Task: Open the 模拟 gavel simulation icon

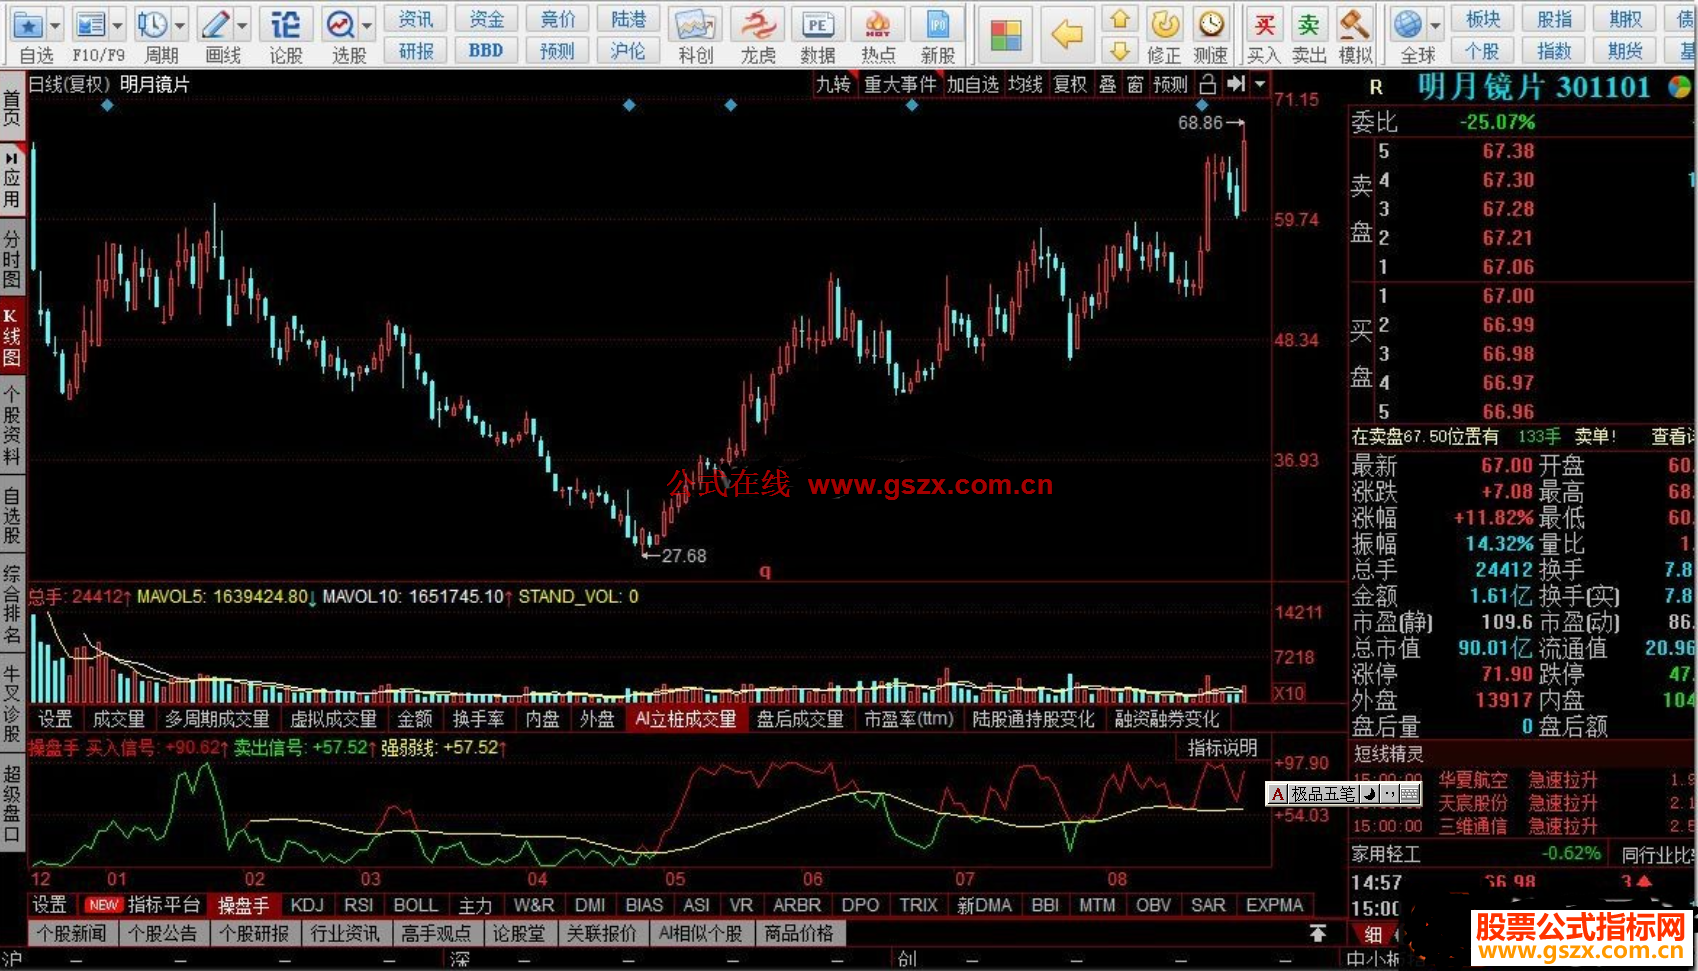Action: (x=1354, y=24)
